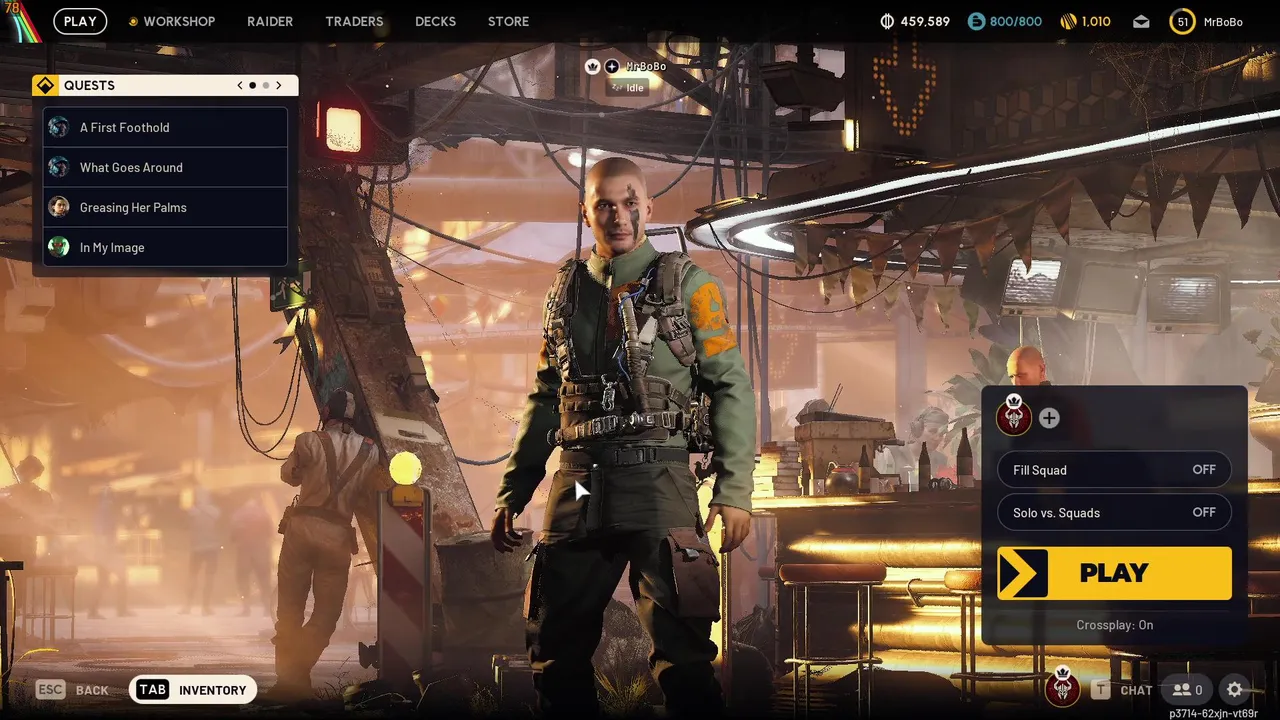Open CHAT with the T key button

(x=1122, y=690)
